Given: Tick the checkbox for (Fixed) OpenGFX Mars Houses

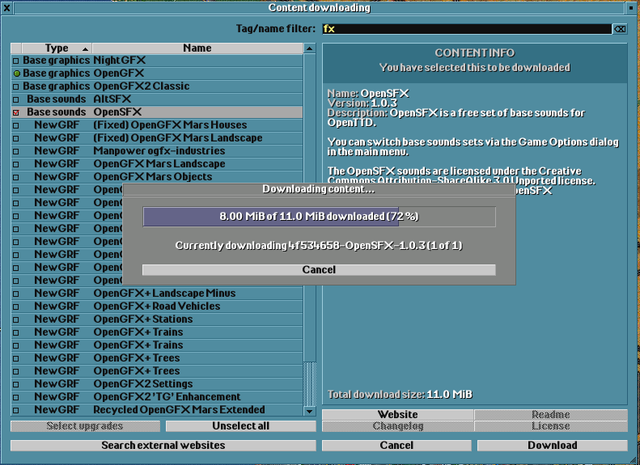Looking at the screenshot, I should (16, 125).
